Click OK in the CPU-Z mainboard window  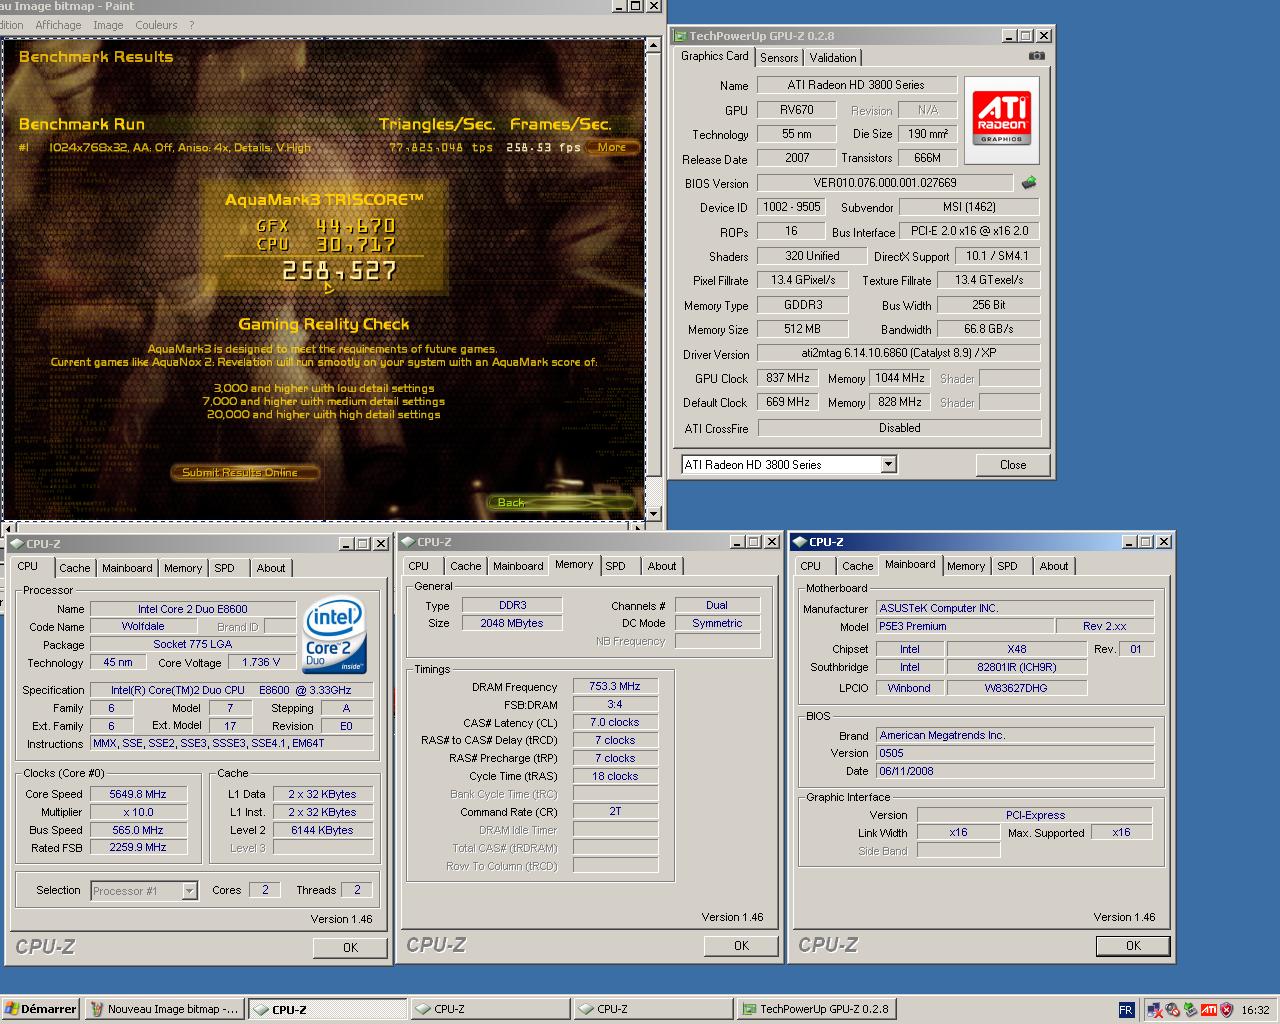coord(1133,945)
